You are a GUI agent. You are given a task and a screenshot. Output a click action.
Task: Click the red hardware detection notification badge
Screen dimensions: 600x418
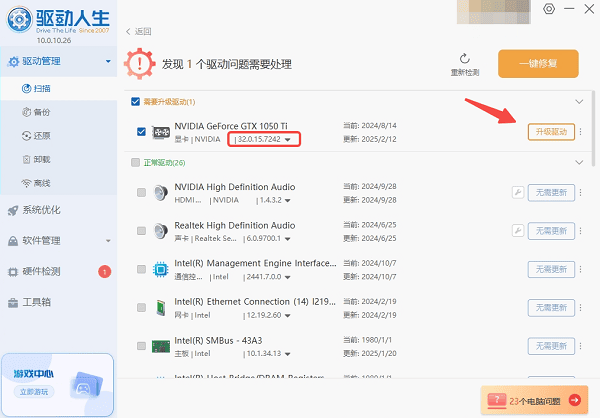[x=104, y=271]
